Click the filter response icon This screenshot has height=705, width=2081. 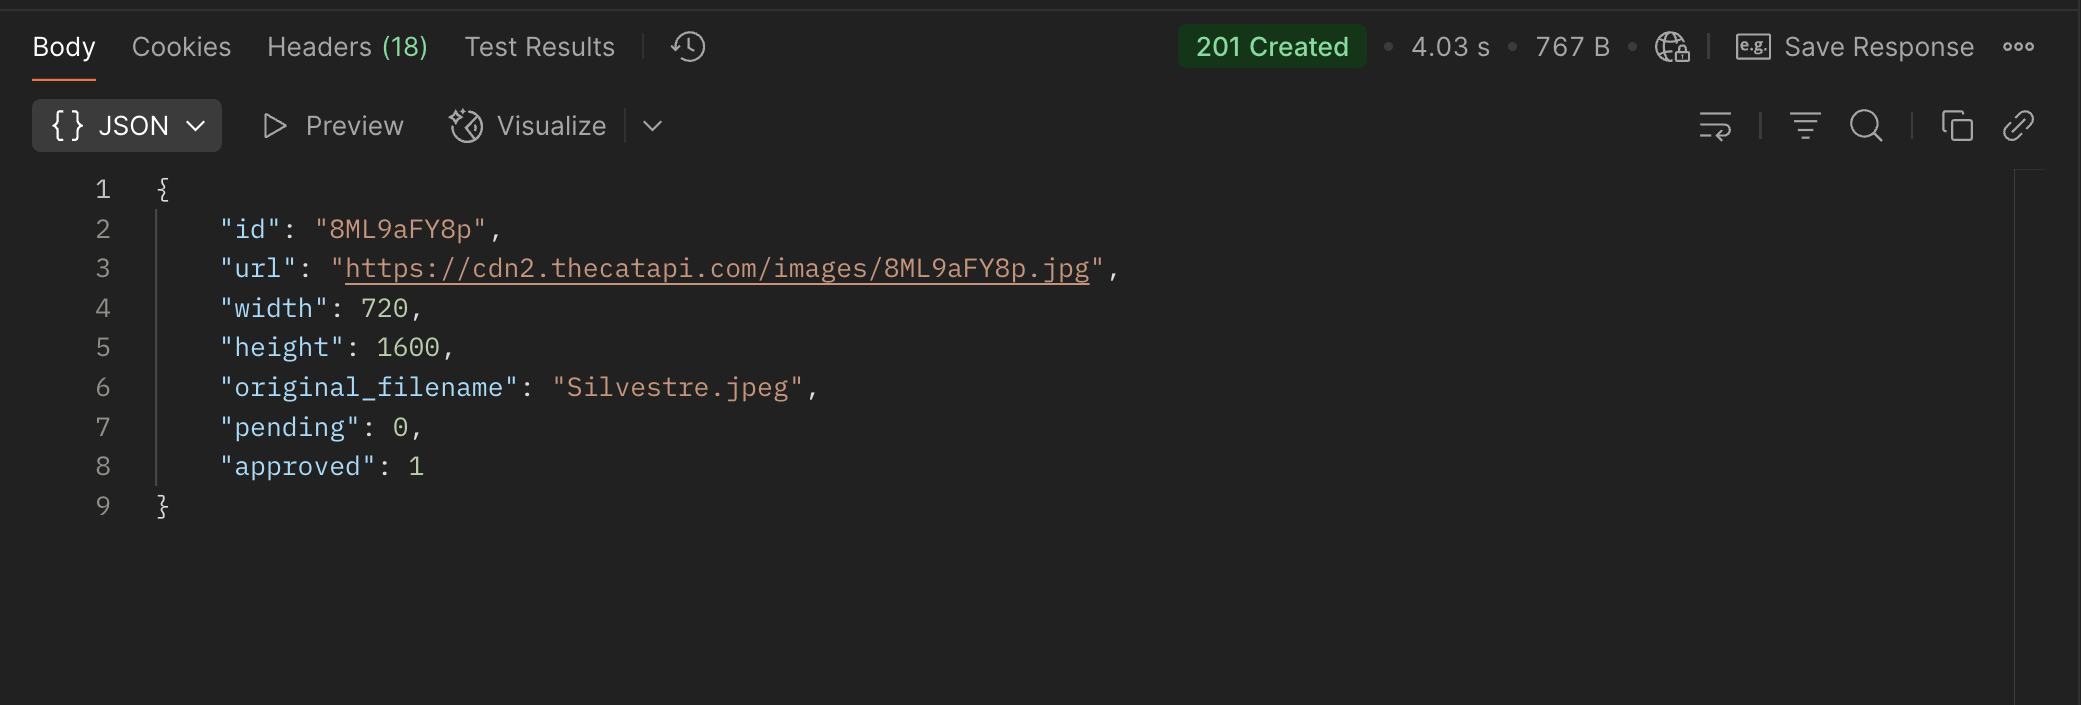click(1805, 126)
